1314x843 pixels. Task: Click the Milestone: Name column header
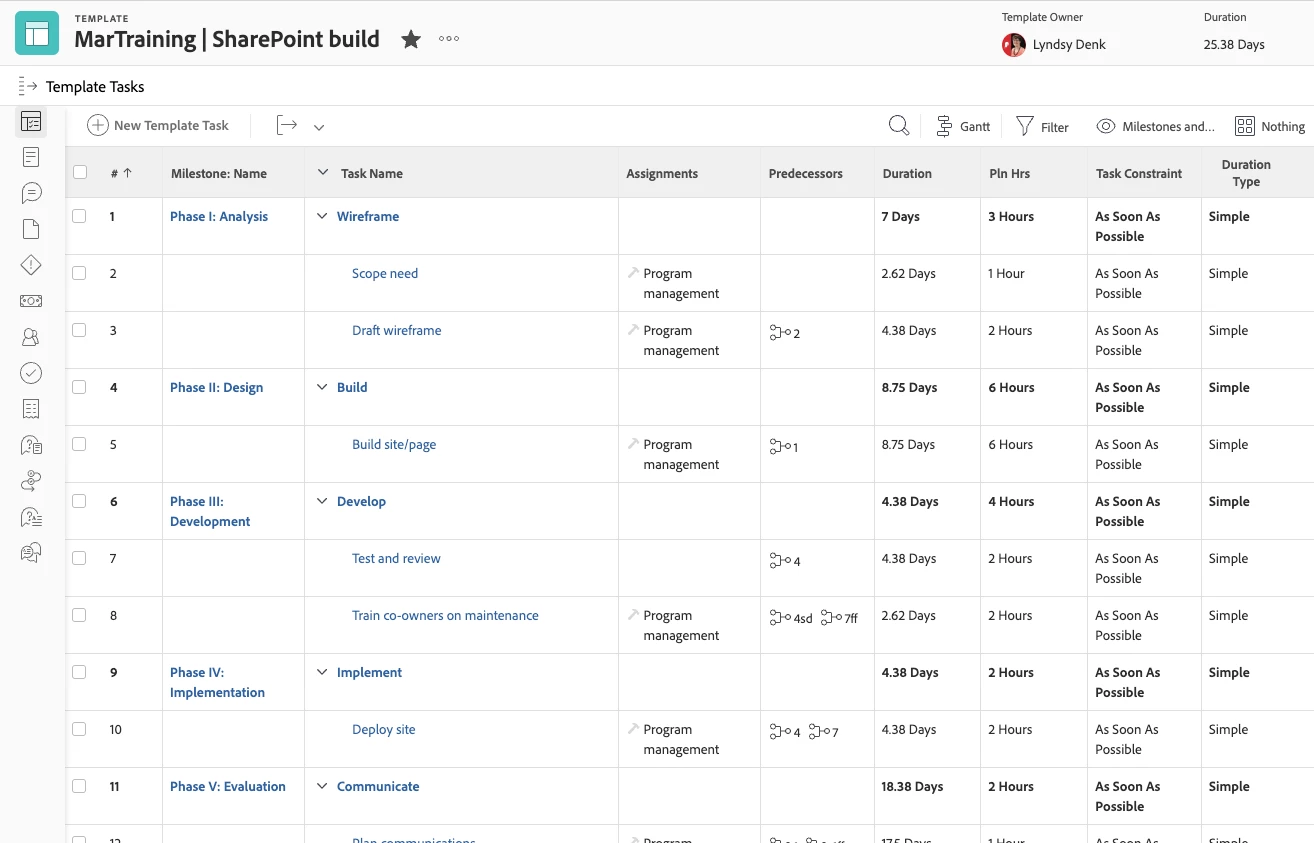[x=219, y=173]
